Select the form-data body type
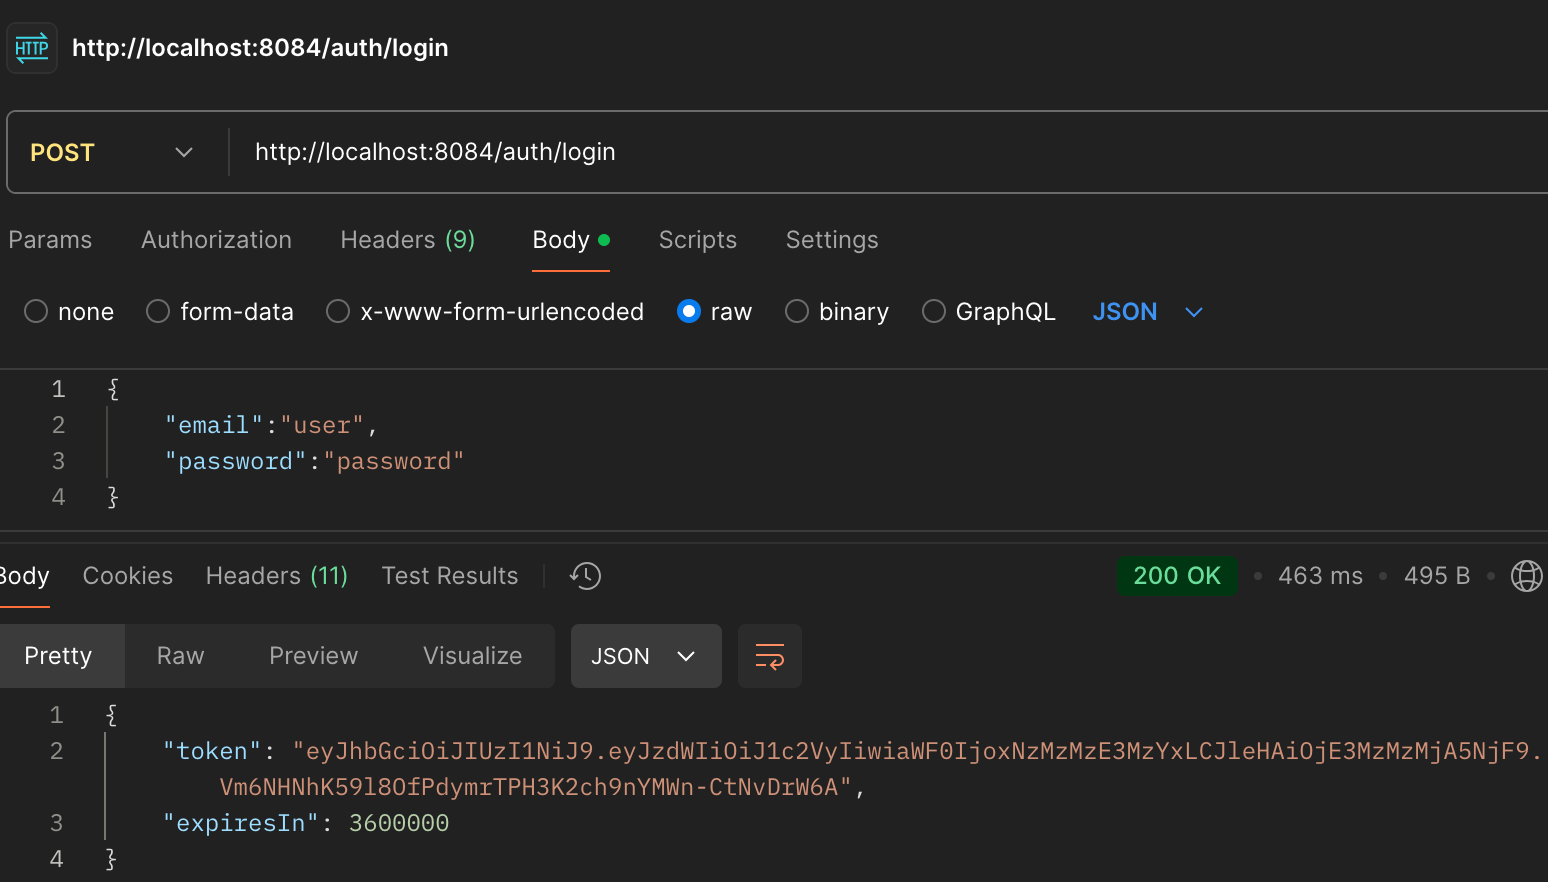 [220, 312]
